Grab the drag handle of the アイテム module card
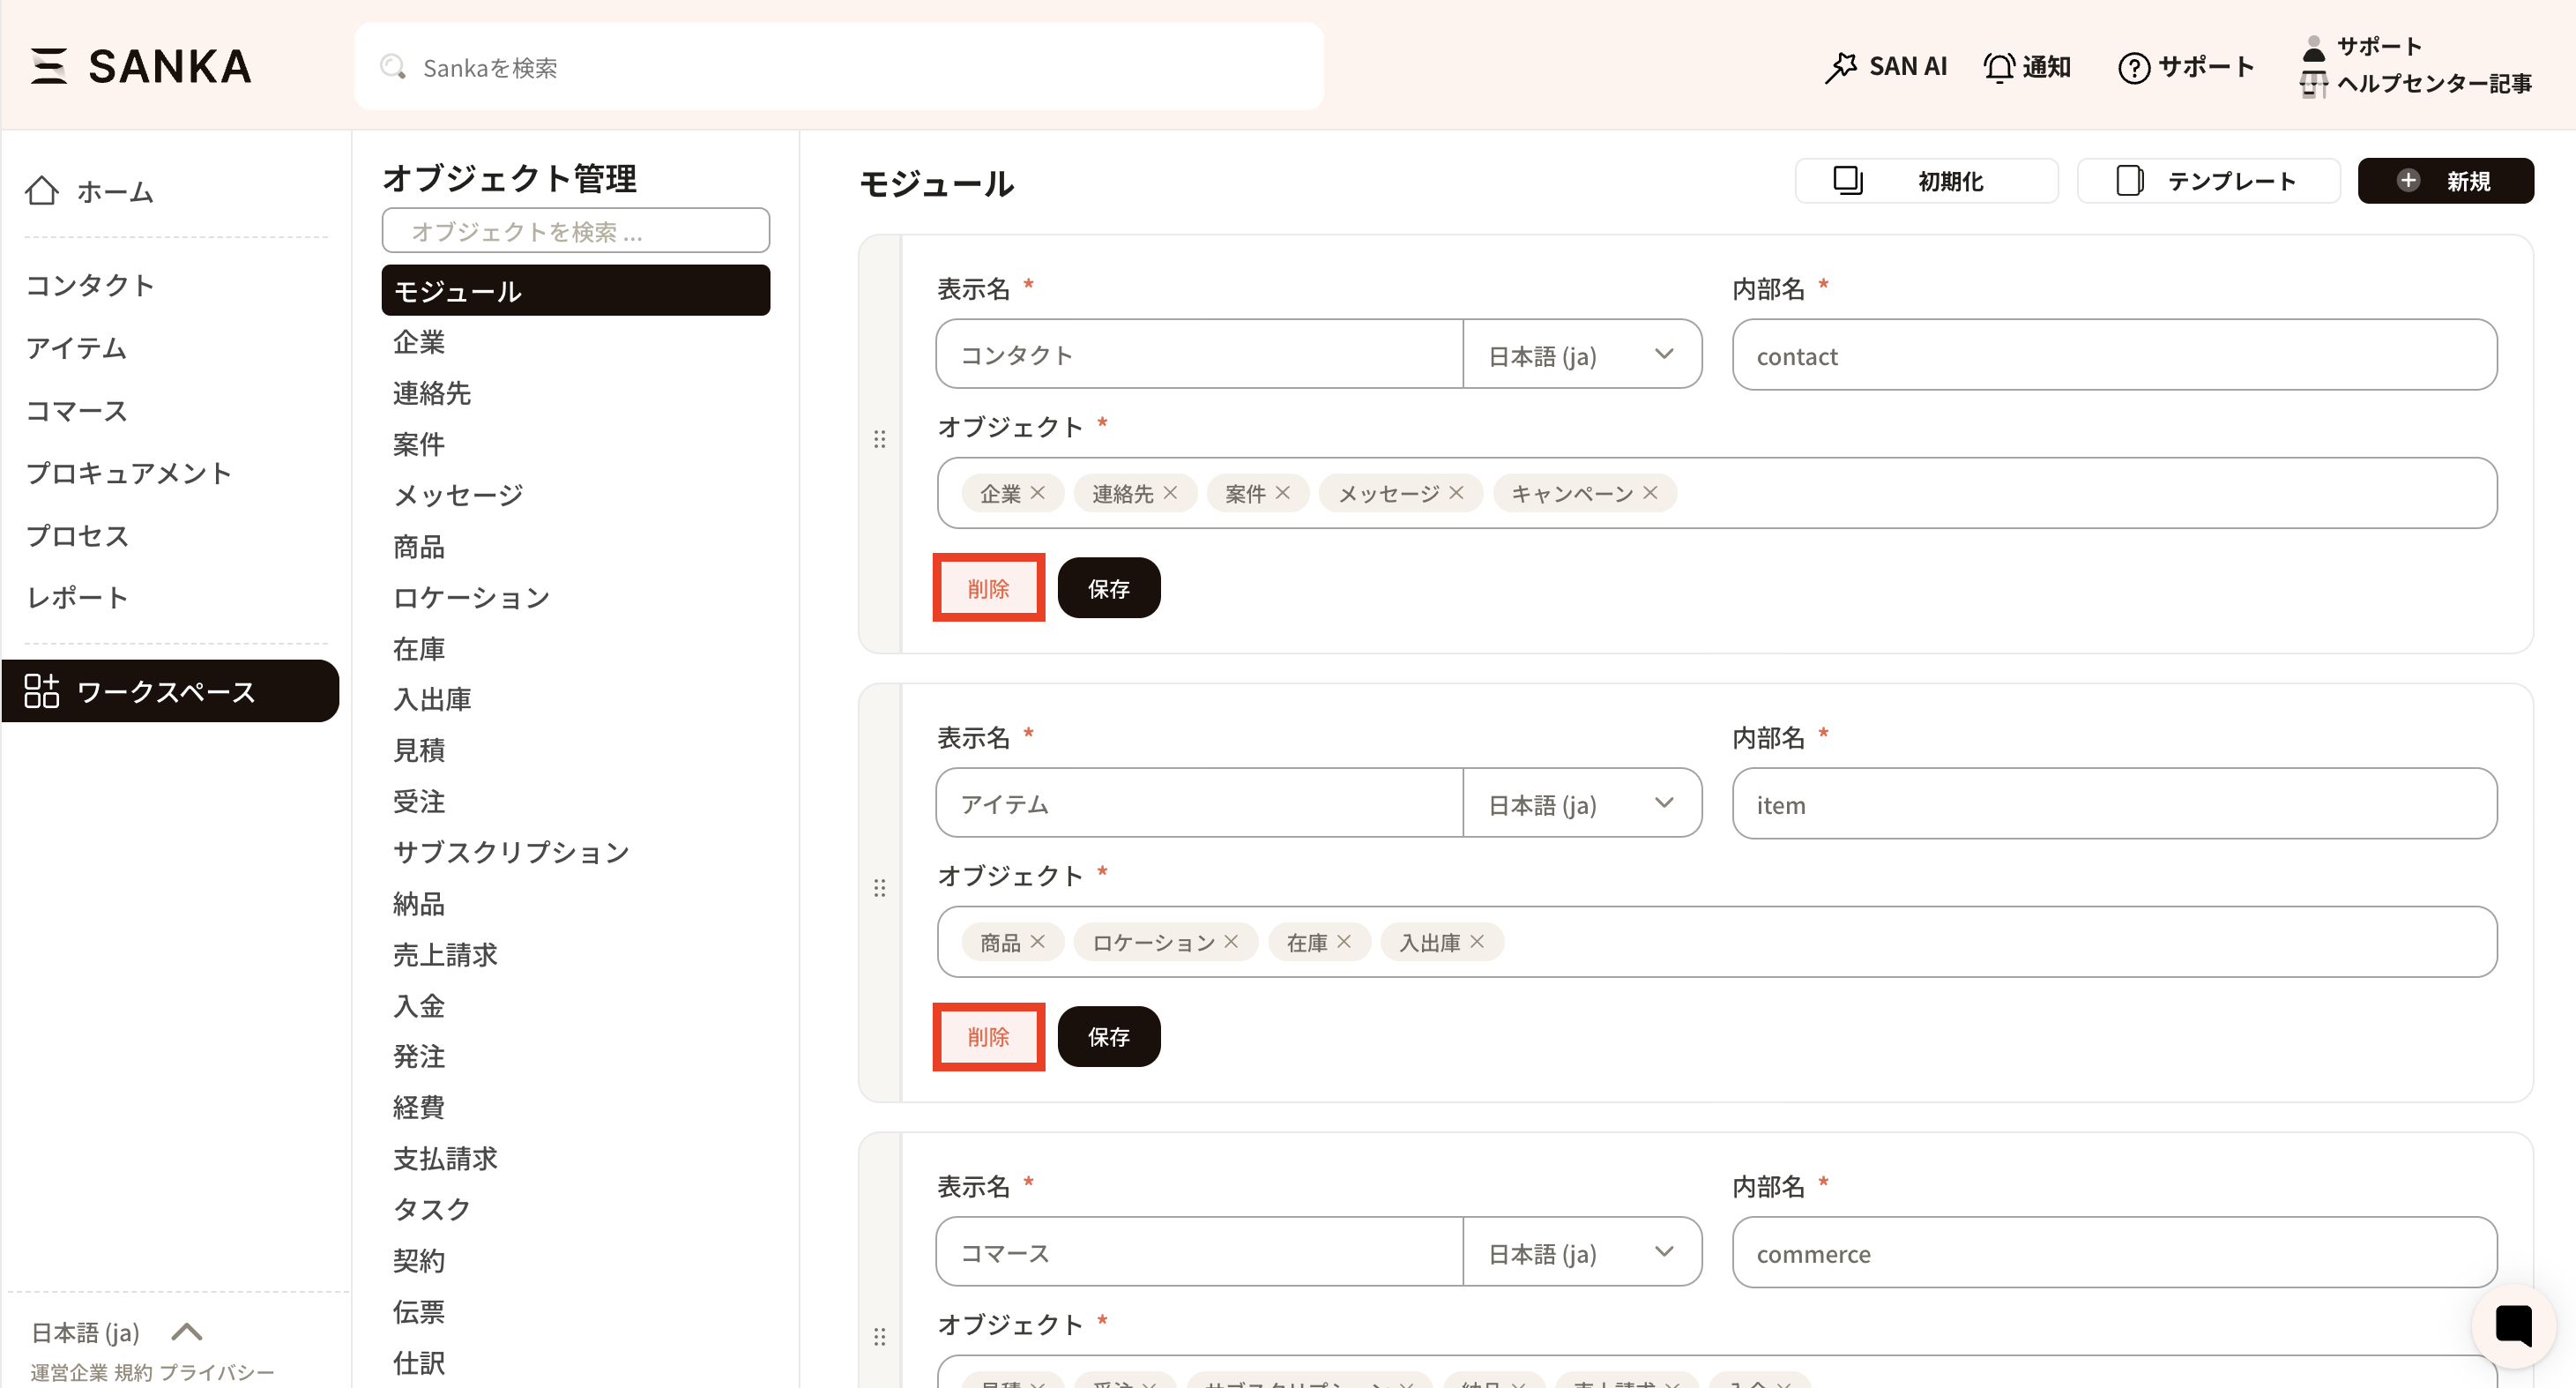 [879, 889]
